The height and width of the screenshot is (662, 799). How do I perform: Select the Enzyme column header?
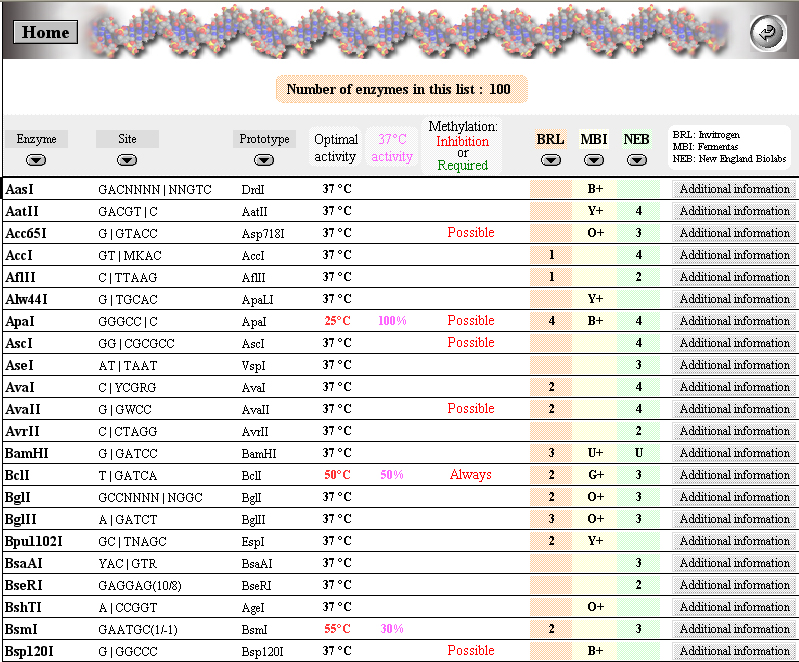click(36, 139)
